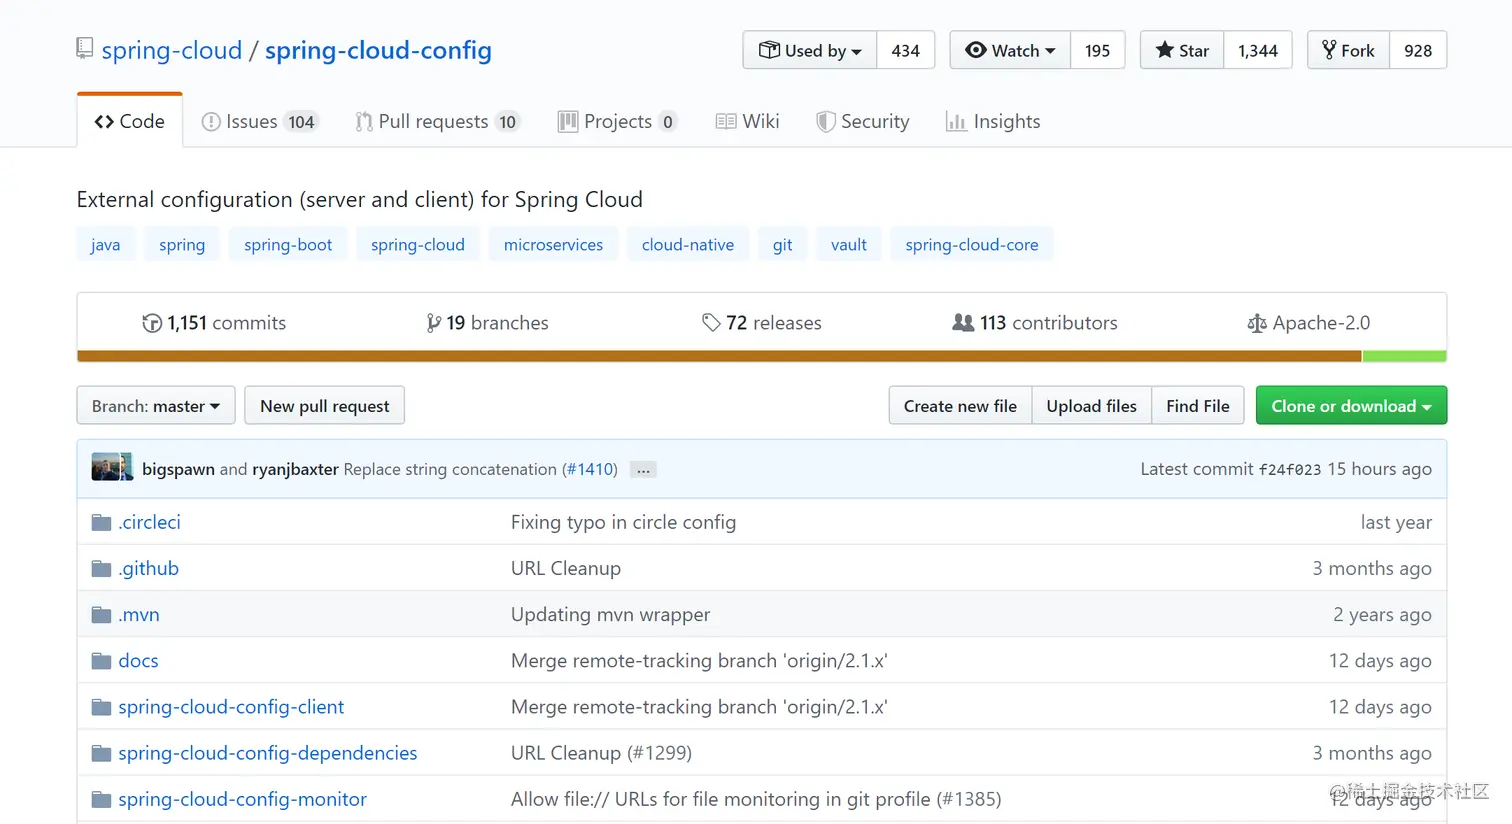
Task: Click folder icon for spring-cloud-config-monitor
Action: [101, 799]
